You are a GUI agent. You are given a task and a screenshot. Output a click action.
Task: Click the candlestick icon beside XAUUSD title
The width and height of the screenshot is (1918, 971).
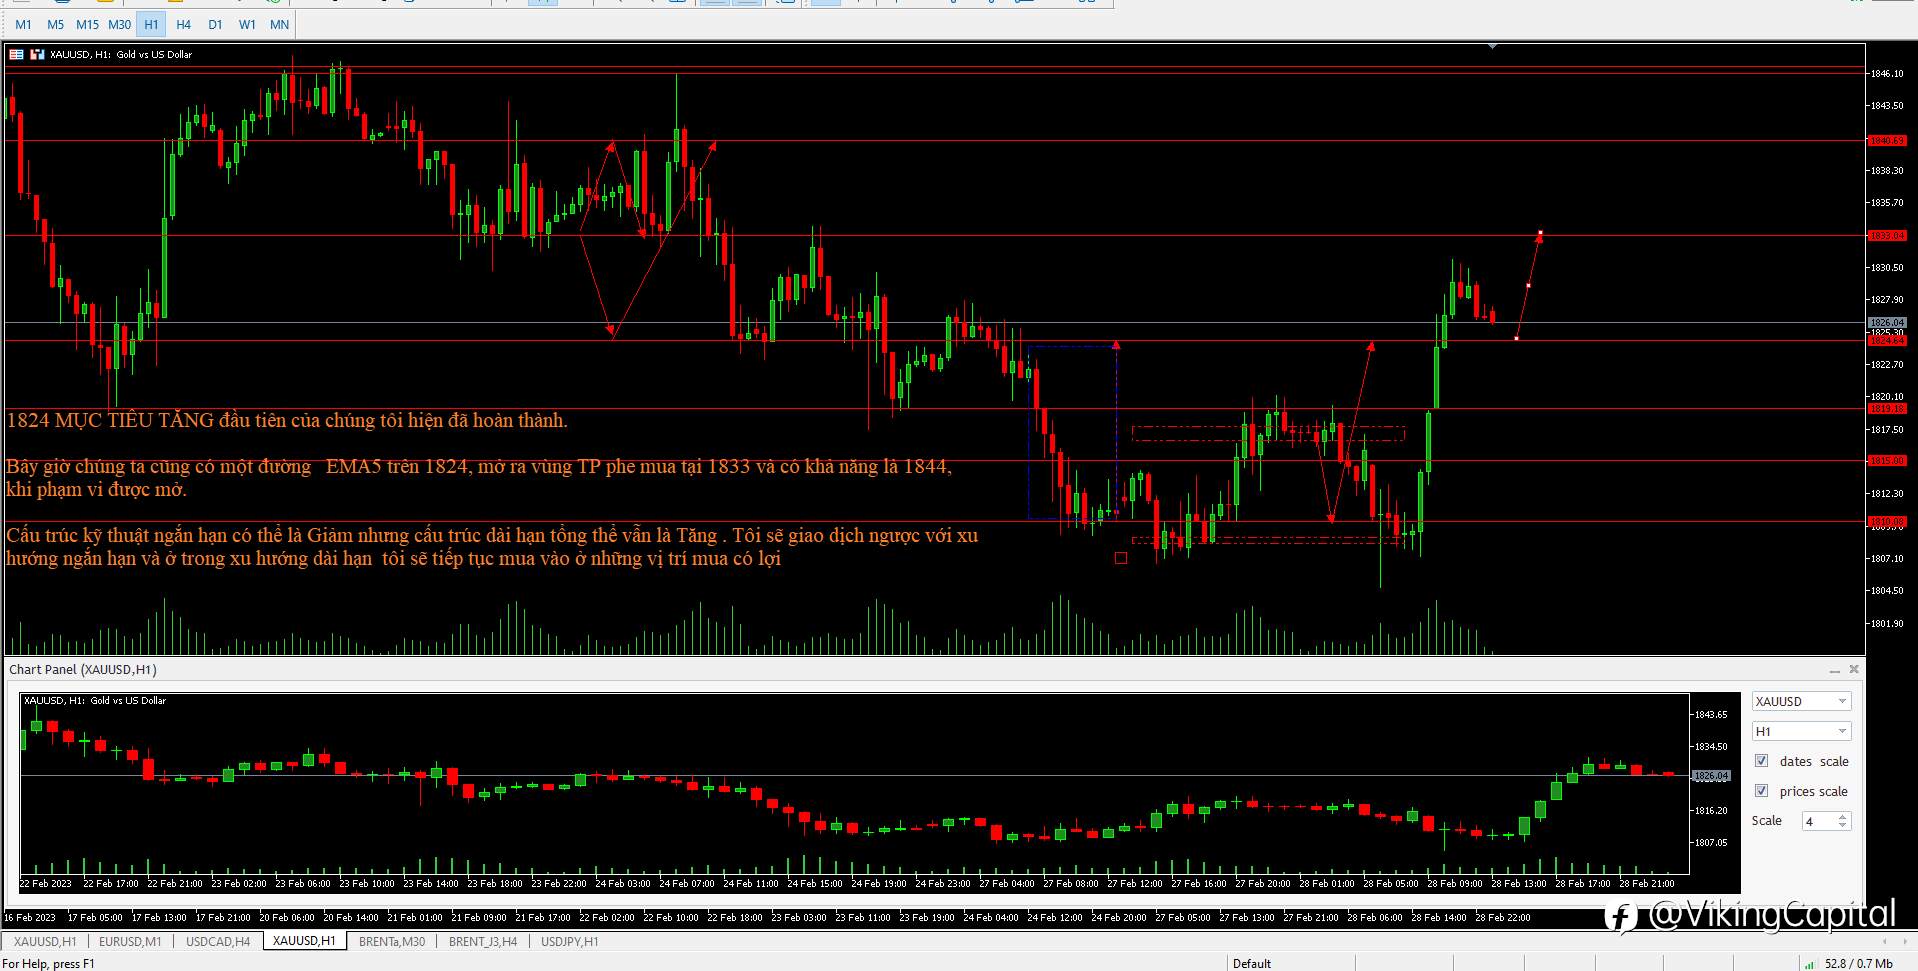coord(37,54)
